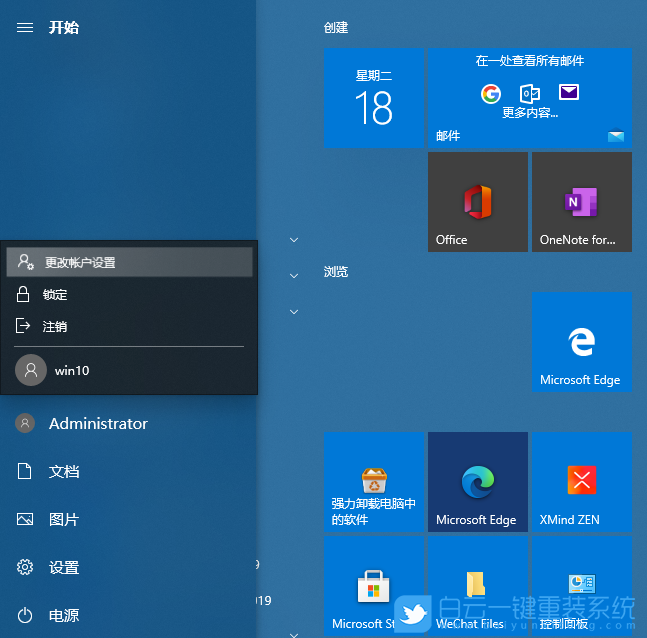Open the XMind ZEN tile
Image resolution: width=647 pixels, height=638 pixels.
(x=581, y=482)
